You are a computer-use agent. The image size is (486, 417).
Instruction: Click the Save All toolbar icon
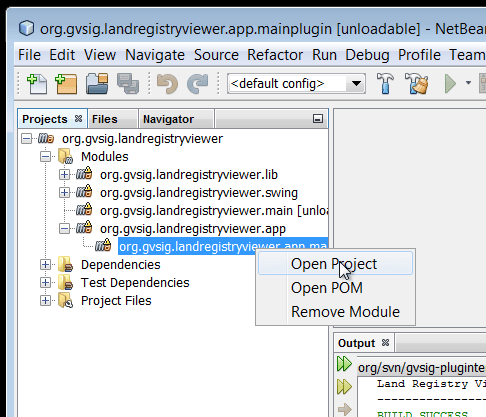(x=128, y=84)
